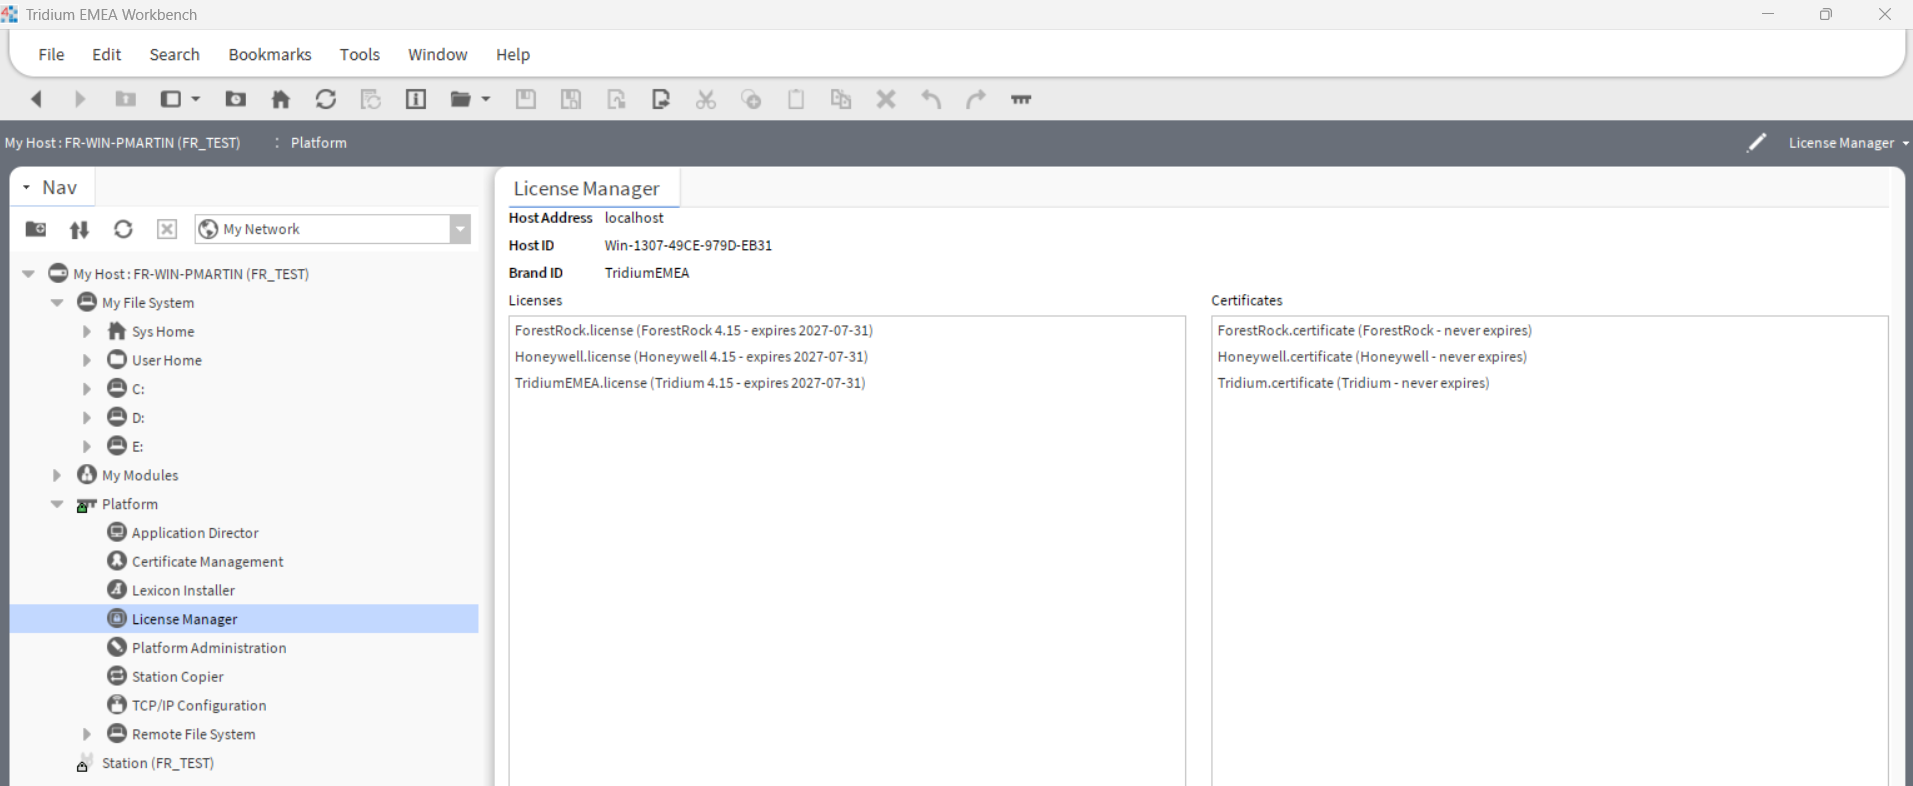Click the Platform breadcrumb in the path bar
This screenshot has width=1913, height=786.
319,143
